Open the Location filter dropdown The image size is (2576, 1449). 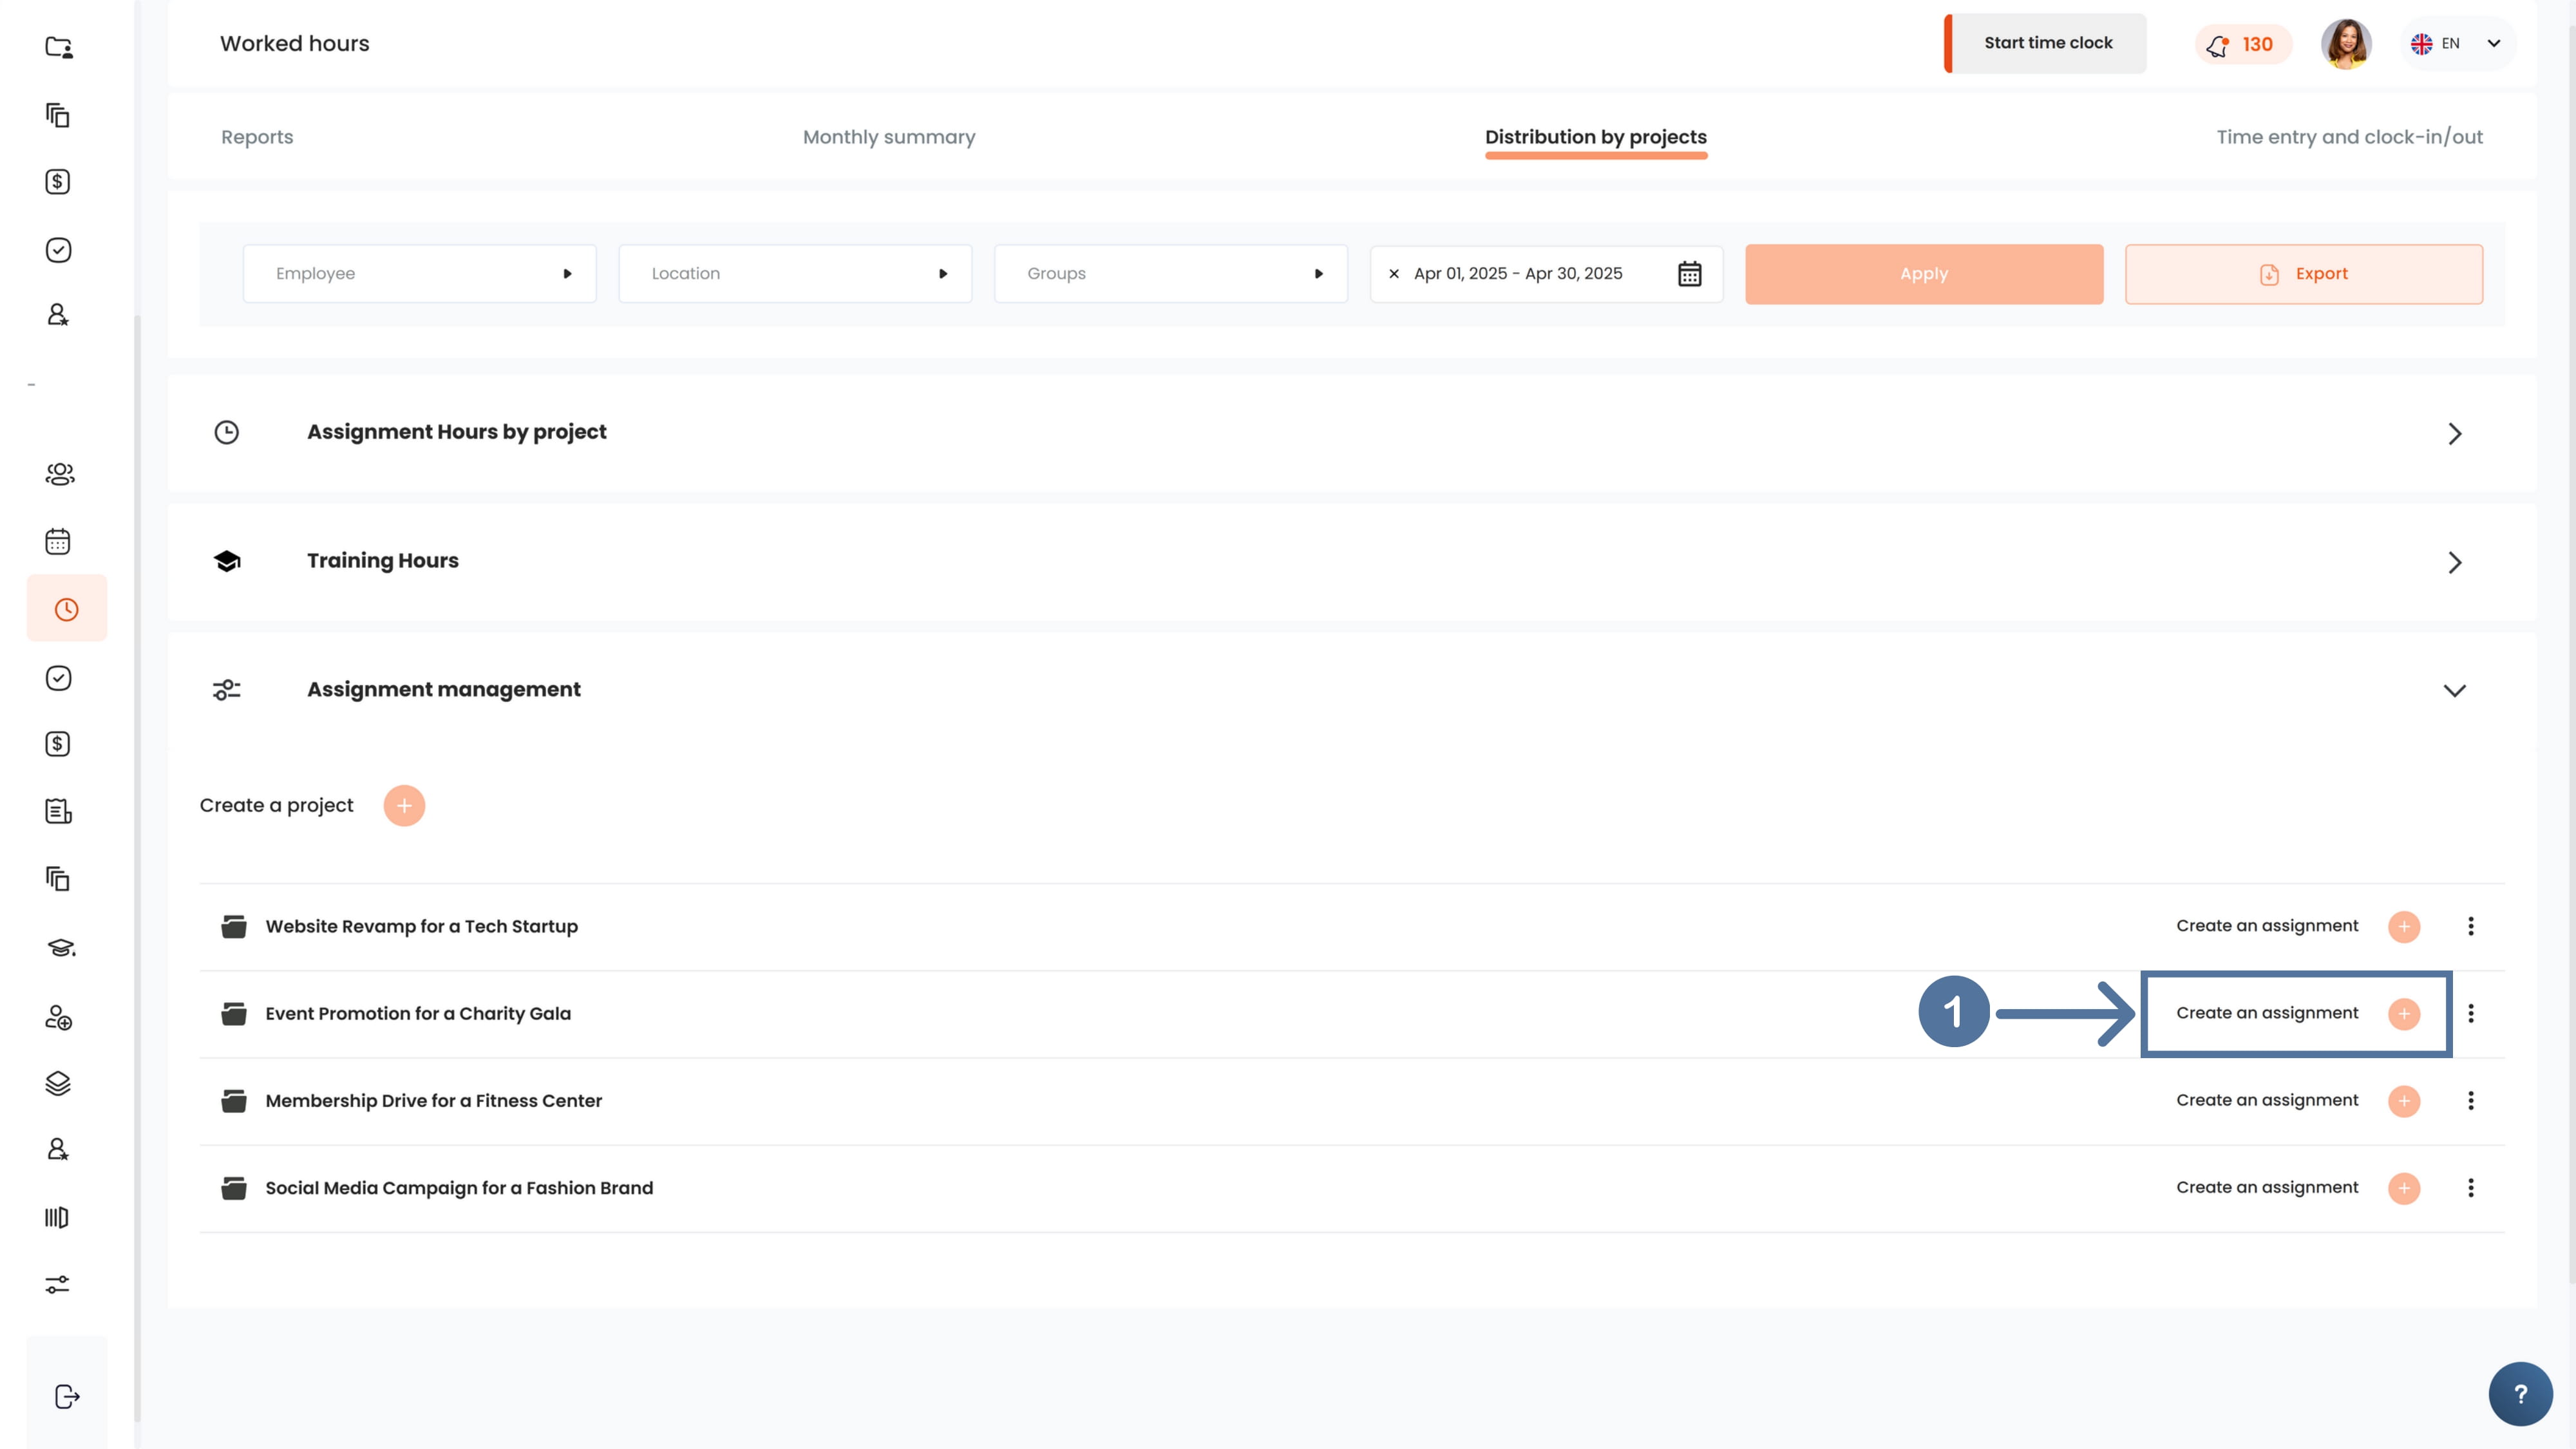point(795,274)
